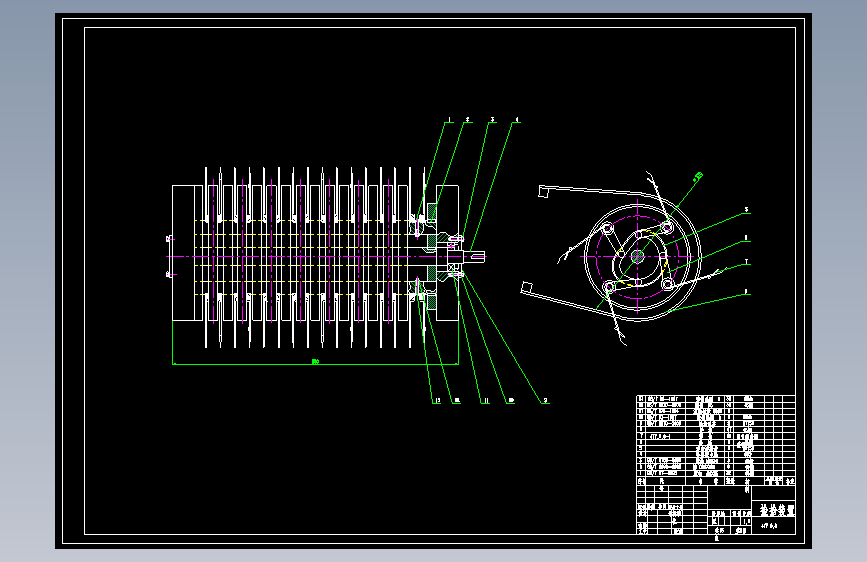Select part callout number 10 label
Viewport: 867px width, 562px height.
(511, 400)
